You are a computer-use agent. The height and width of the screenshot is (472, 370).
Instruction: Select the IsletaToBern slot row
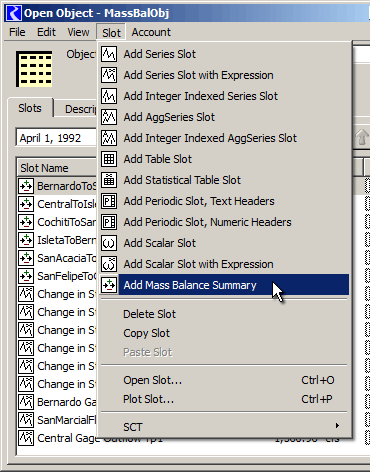pyautogui.click(x=57, y=240)
